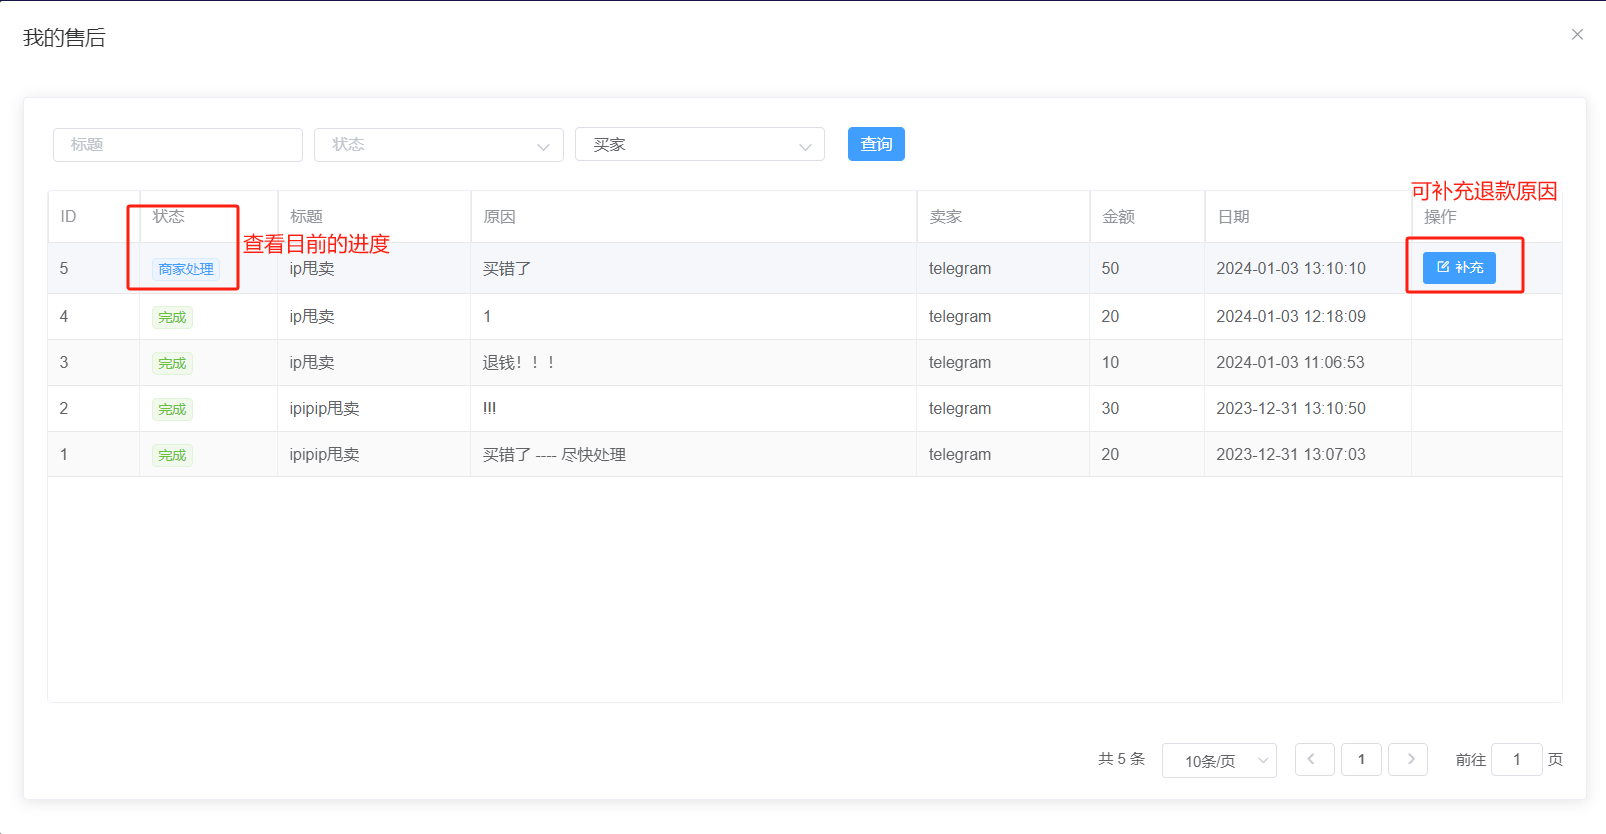Click the 商家处理 status tag
1606x834 pixels.
click(x=186, y=269)
